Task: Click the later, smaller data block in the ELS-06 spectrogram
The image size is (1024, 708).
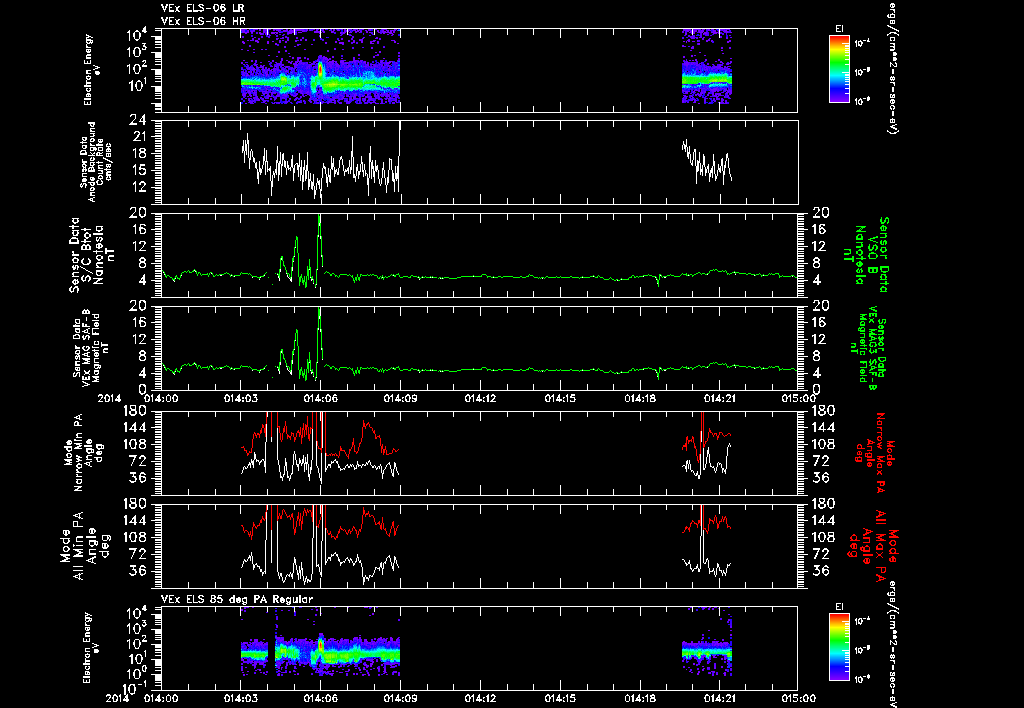Action: pos(707,66)
